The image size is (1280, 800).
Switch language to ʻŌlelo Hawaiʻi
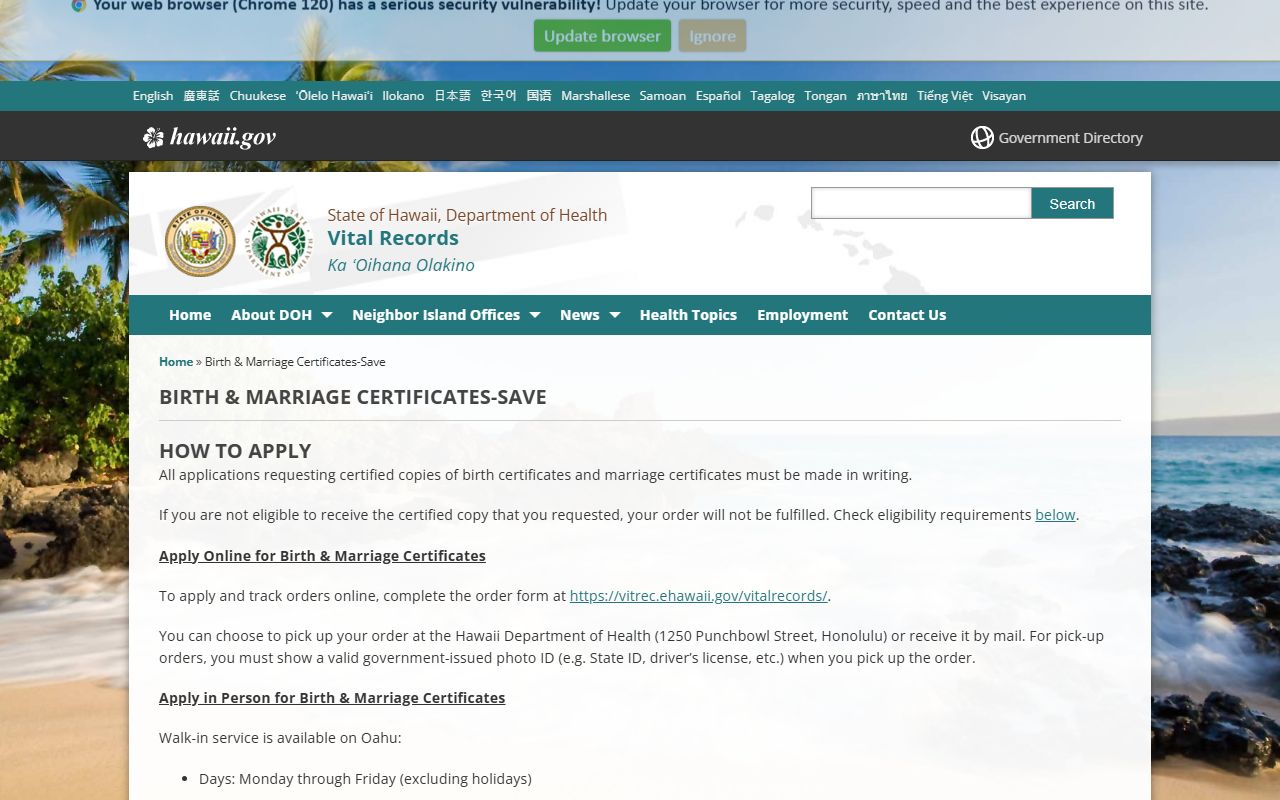334,96
